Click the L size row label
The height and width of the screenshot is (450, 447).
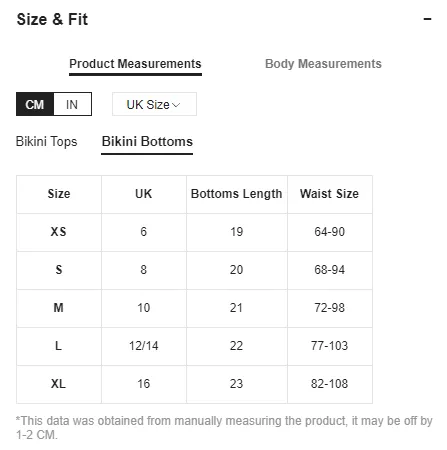pyautogui.click(x=58, y=346)
